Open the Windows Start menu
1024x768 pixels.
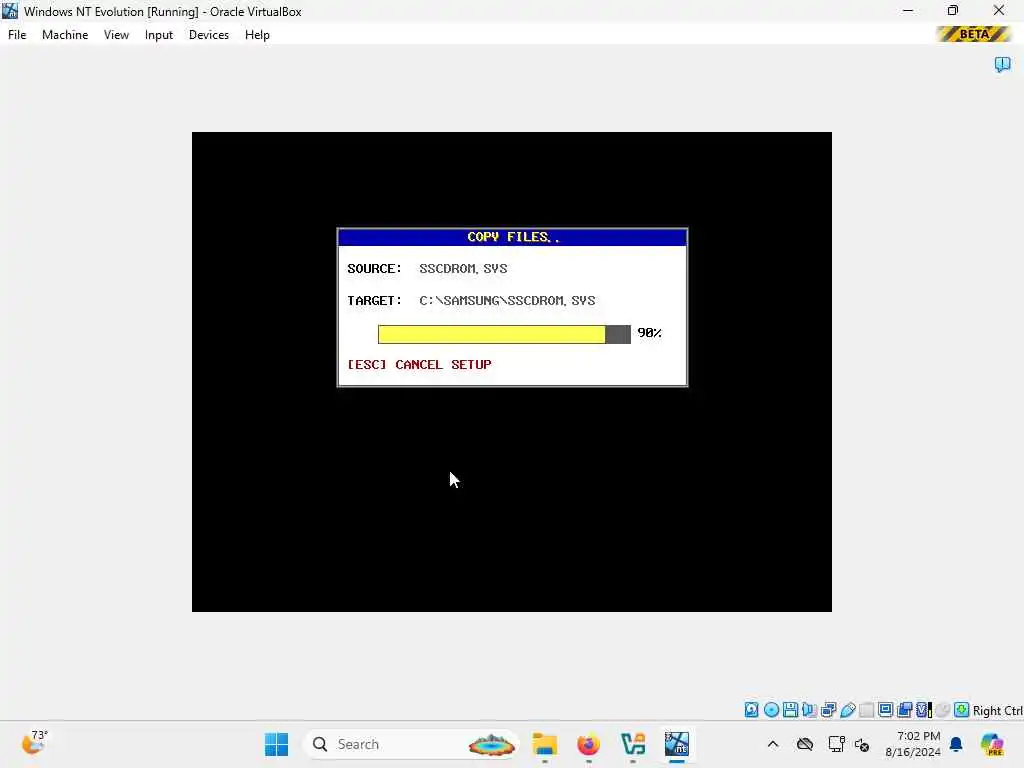coord(276,744)
